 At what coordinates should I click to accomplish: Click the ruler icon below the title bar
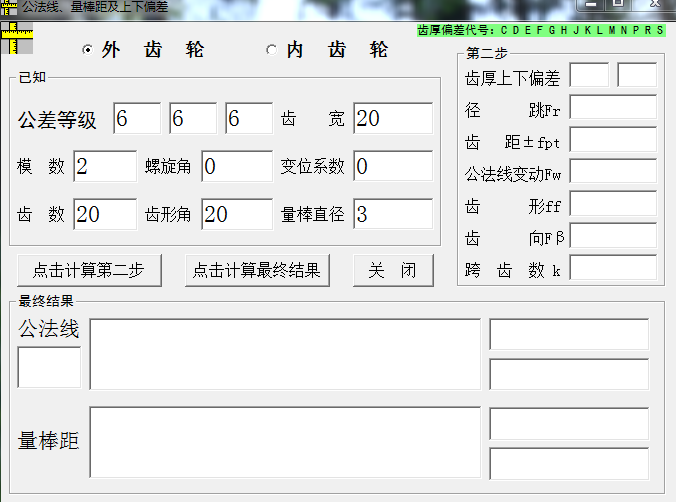(17, 38)
